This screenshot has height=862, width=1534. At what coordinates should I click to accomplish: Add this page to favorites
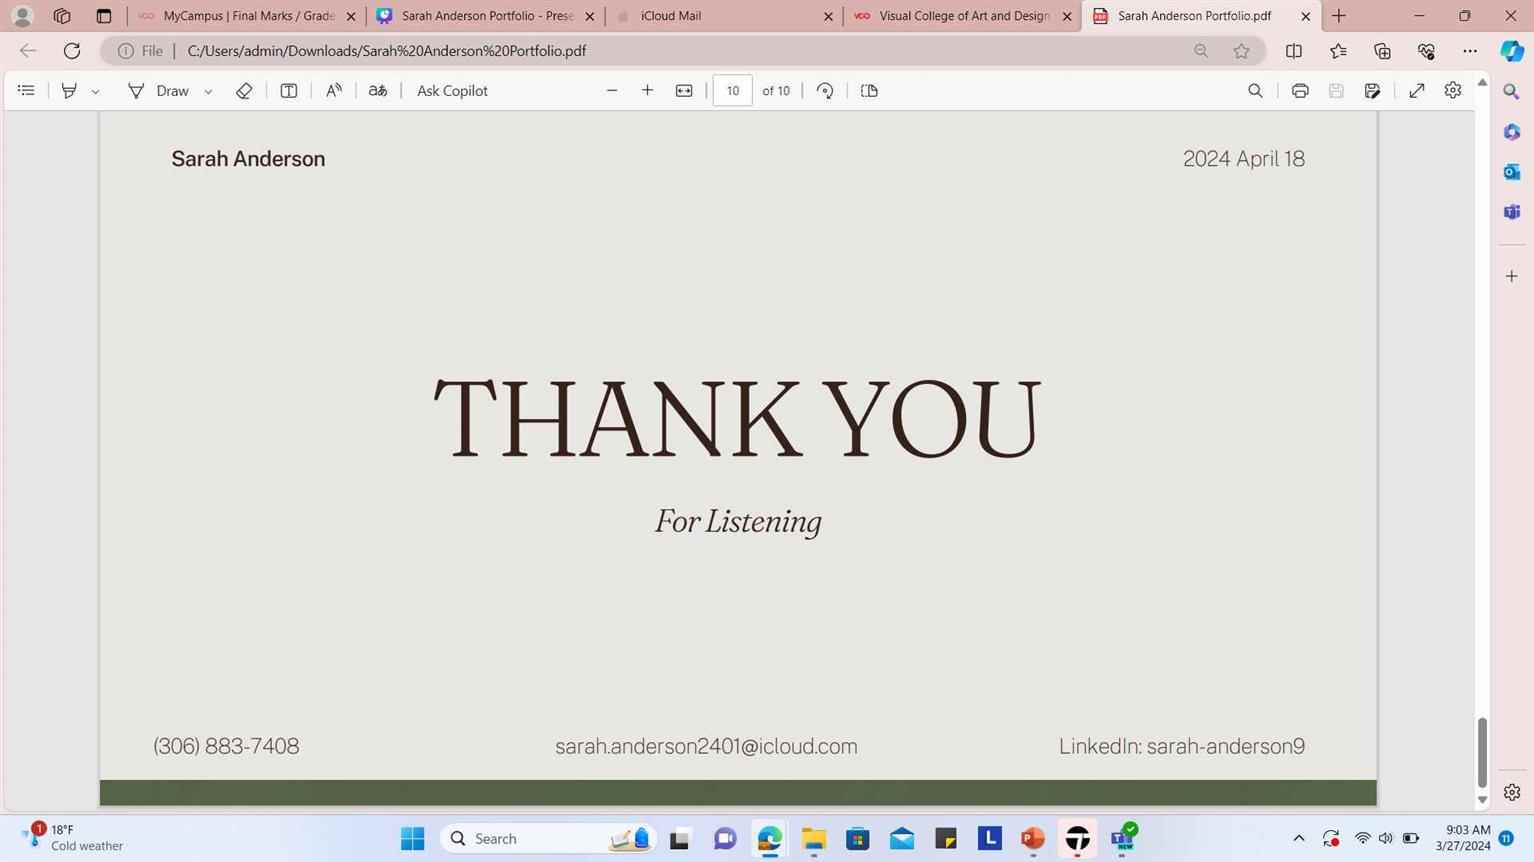coord(1241,51)
